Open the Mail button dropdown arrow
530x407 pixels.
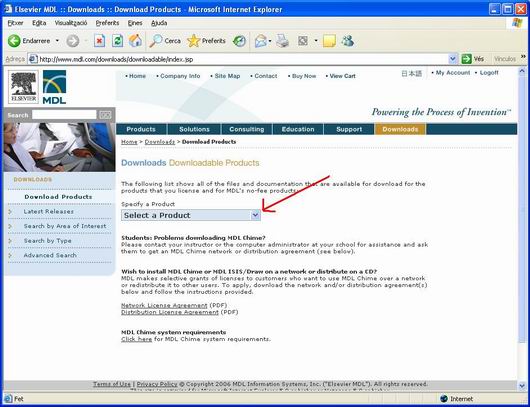click(x=270, y=41)
